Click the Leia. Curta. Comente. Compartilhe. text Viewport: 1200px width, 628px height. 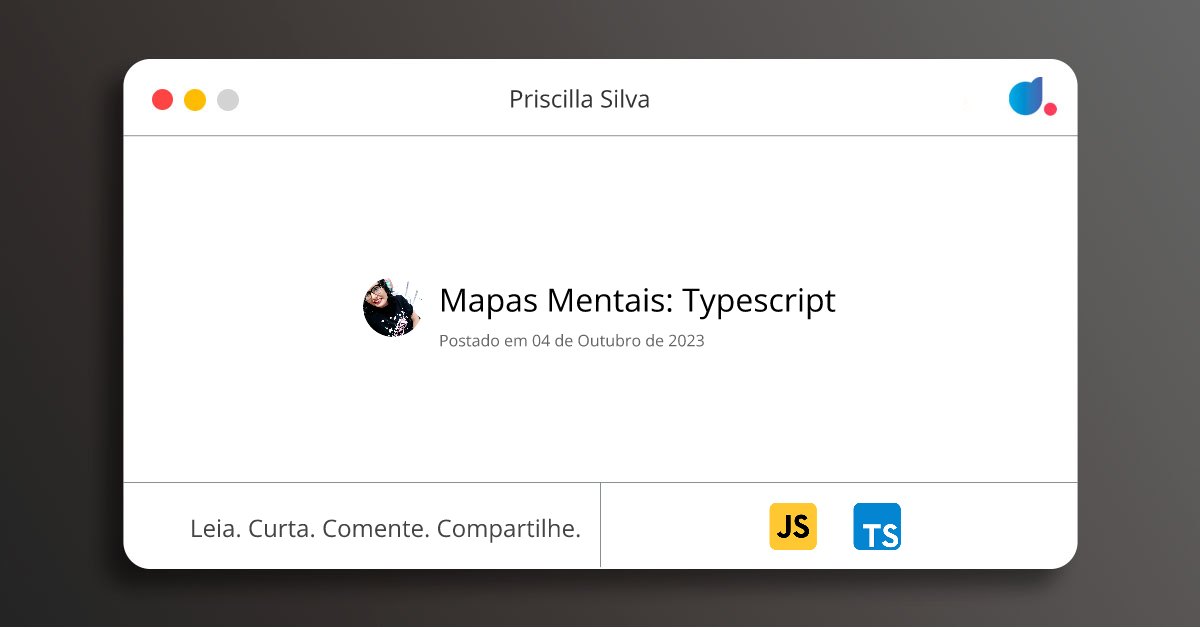coord(386,528)
